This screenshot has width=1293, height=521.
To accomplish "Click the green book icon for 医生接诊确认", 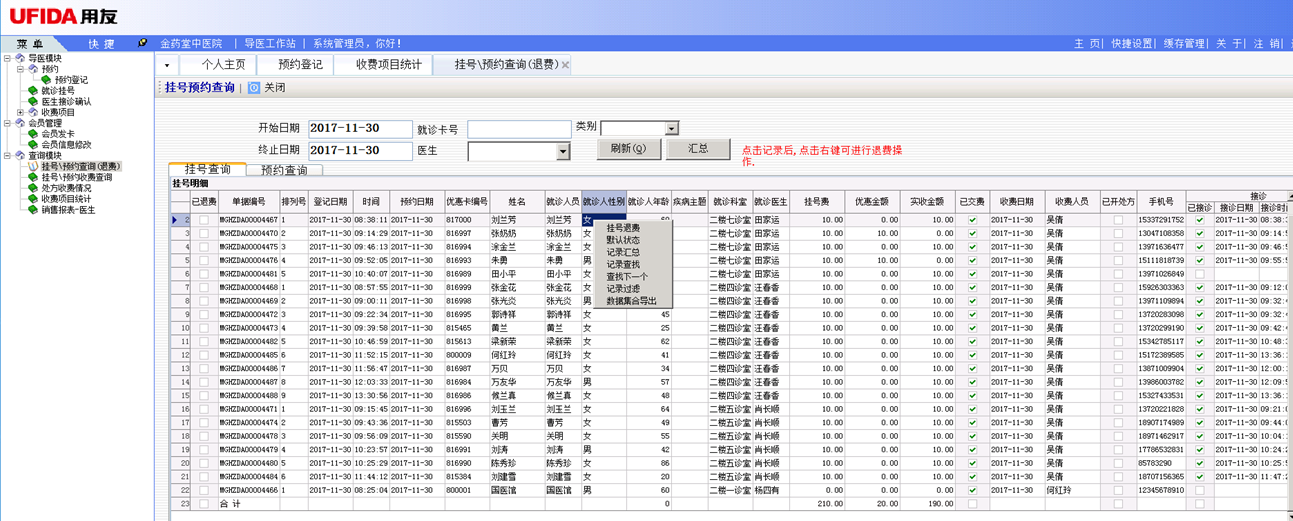I will 33,102.
